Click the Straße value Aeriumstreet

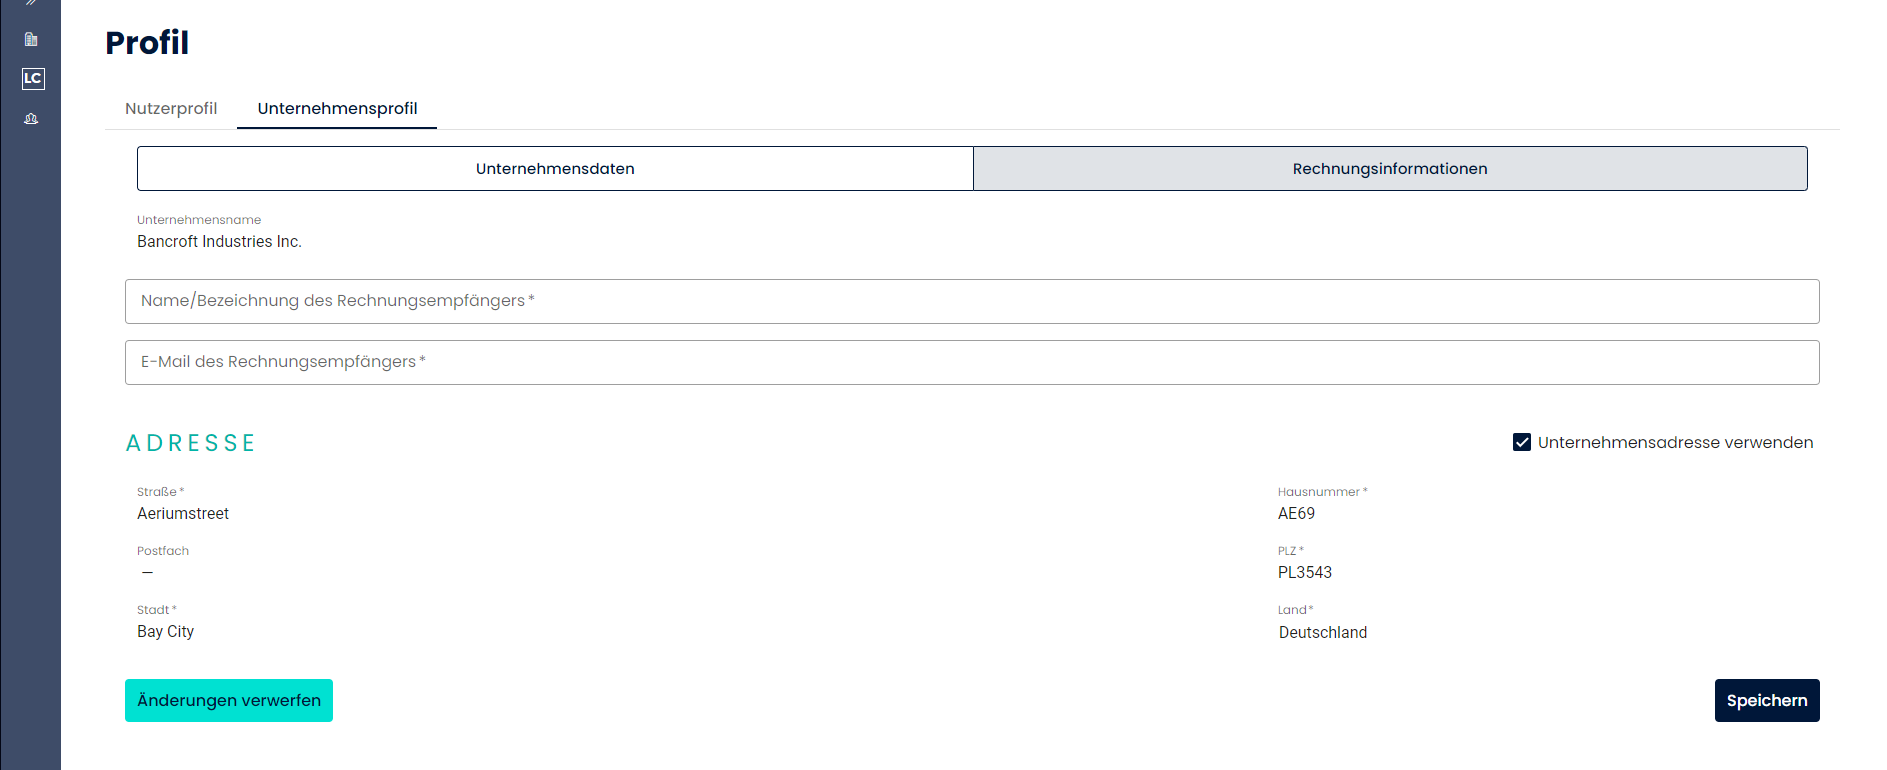point(183,514)
